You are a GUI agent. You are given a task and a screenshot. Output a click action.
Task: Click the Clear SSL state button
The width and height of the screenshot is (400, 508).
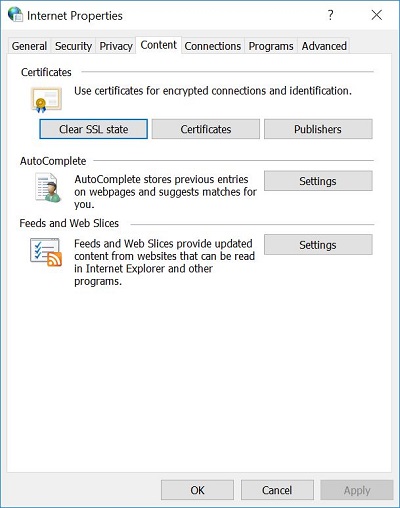coord(93,129)
